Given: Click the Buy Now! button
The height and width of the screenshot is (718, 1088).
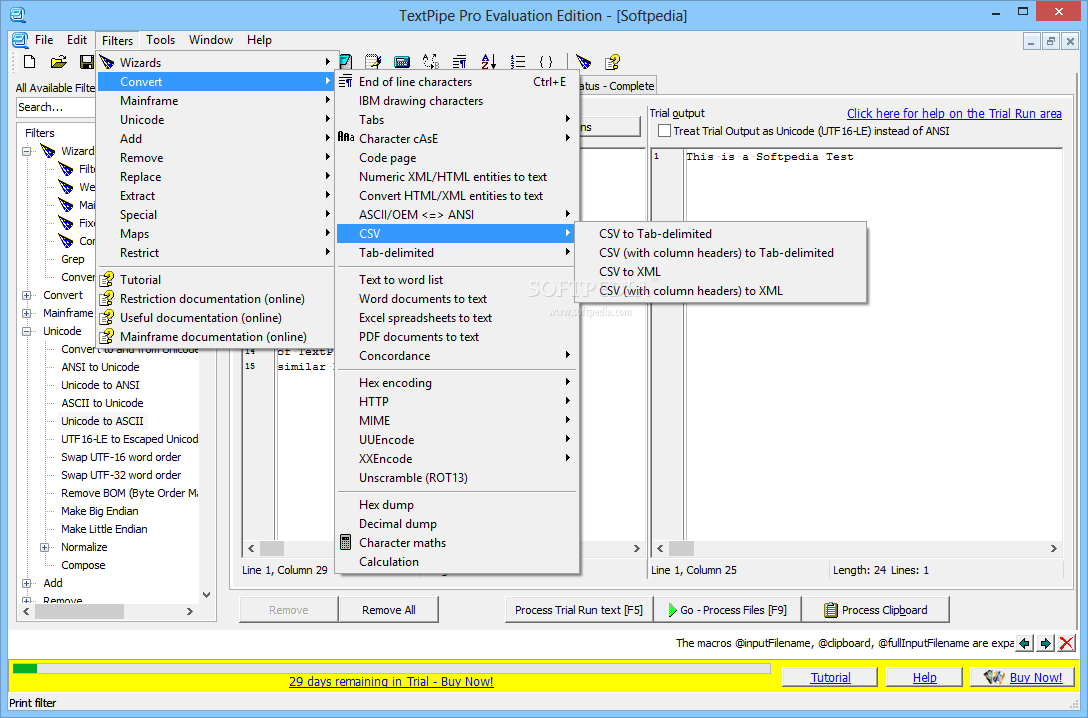Looking at the screenshot, I should 1023,677.
